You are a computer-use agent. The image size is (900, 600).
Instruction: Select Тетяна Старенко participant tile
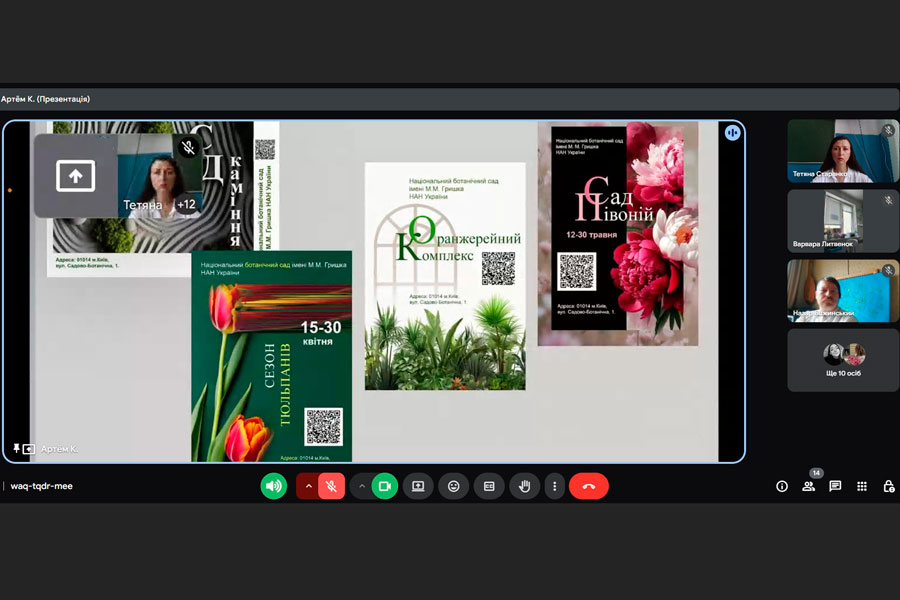[843, 151]
